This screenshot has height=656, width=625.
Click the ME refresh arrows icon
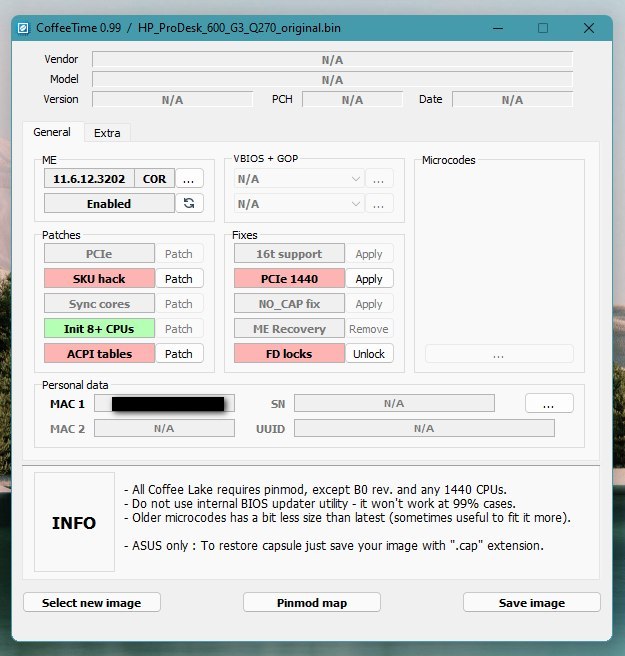click(x=189, y=203)
